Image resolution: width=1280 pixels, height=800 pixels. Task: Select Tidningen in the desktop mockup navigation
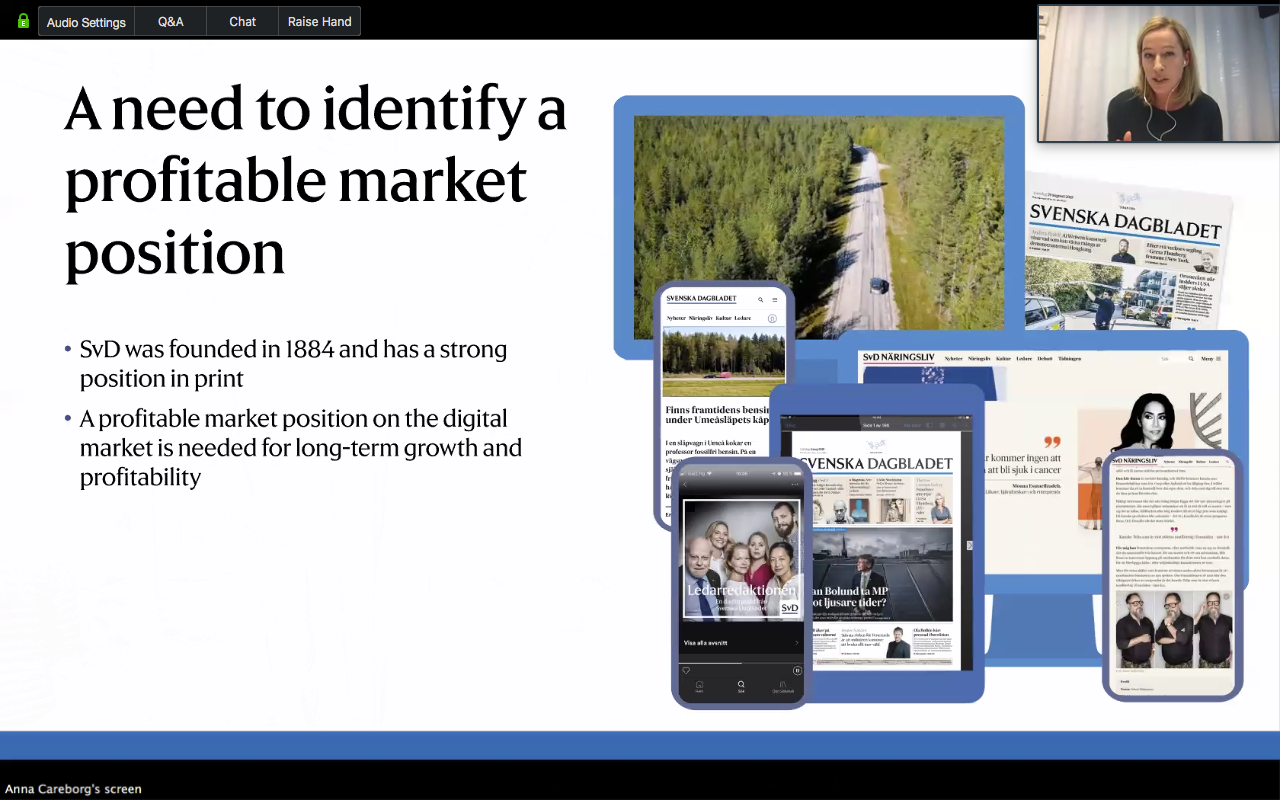coord(1069,358)
